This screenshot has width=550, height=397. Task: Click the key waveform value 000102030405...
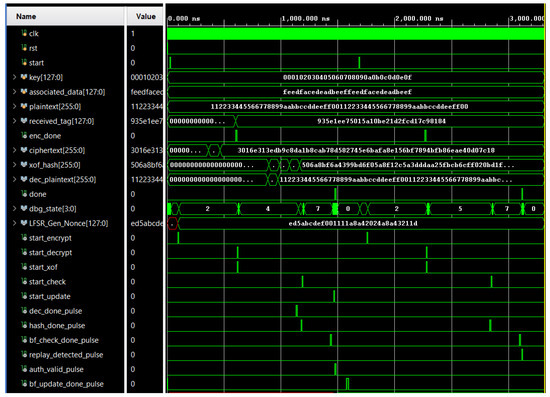(x=347, y=77)
